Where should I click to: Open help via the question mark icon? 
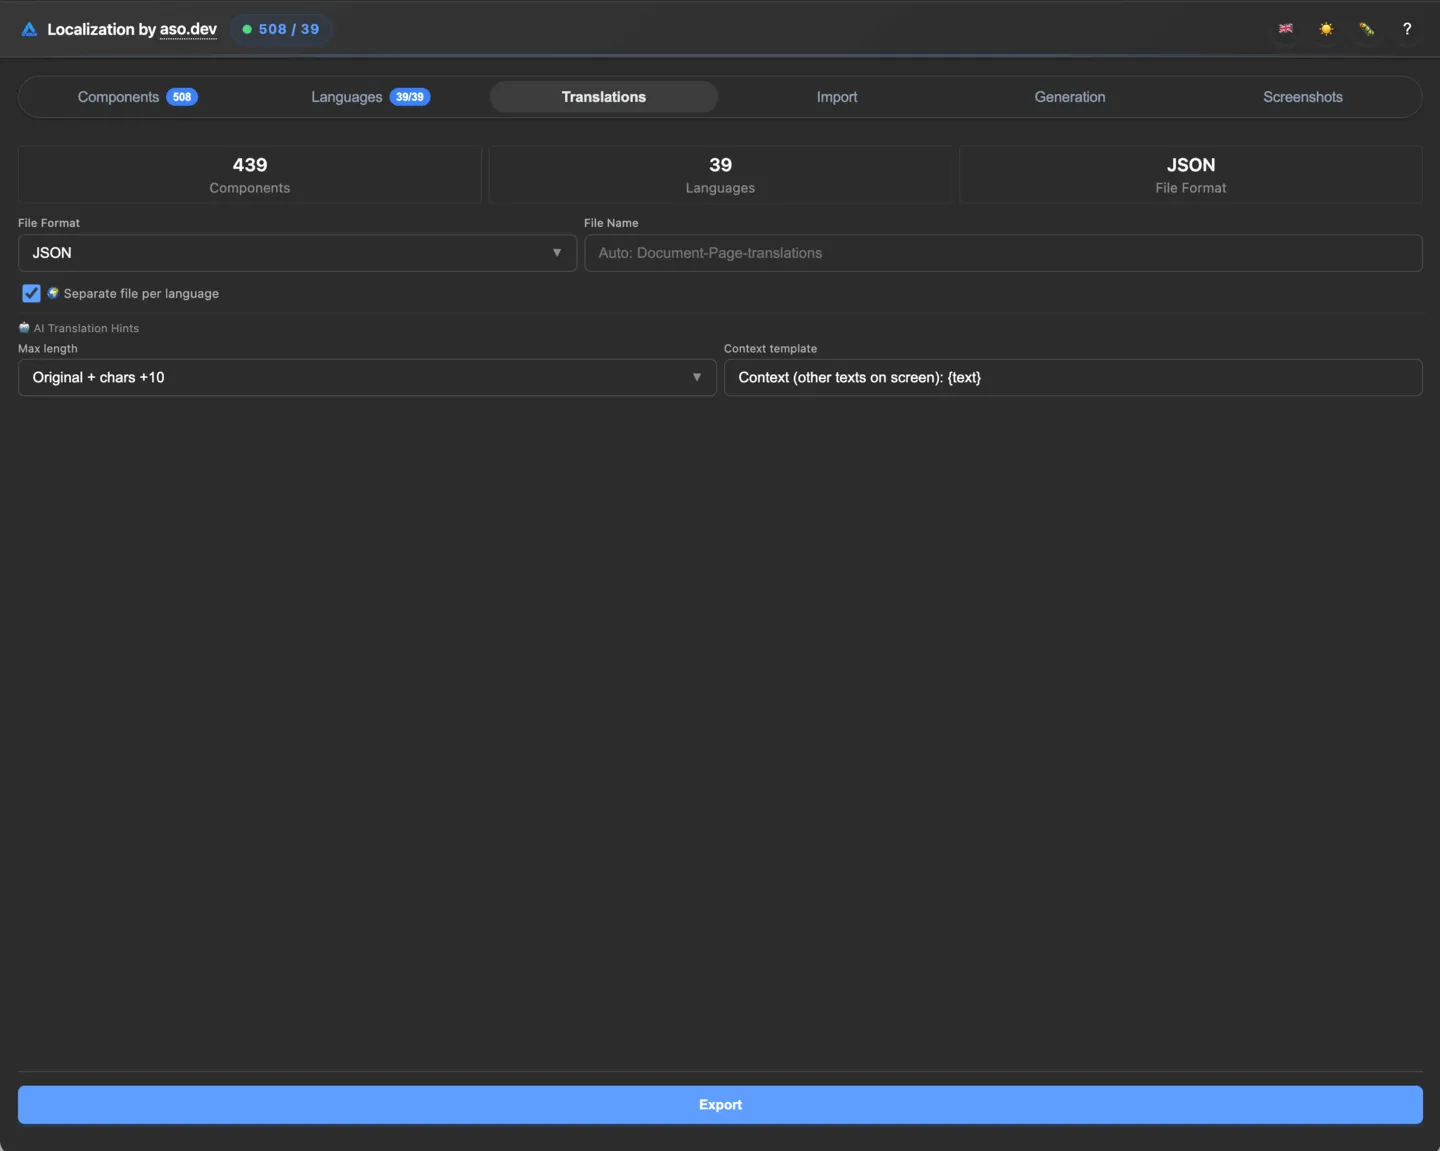pos(1407,29)
